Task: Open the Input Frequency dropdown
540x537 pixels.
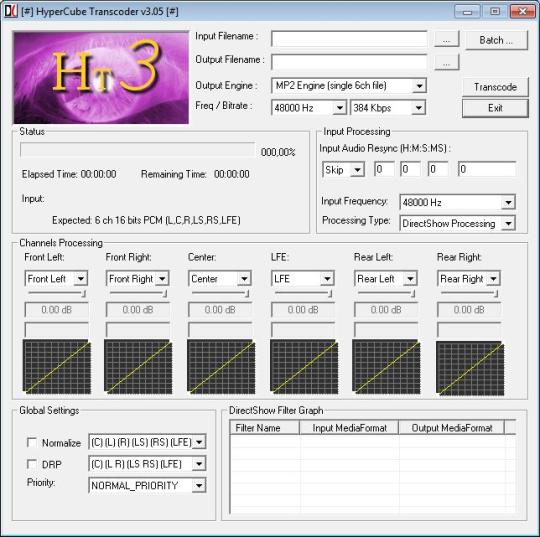Action: (x=457, y=202)
